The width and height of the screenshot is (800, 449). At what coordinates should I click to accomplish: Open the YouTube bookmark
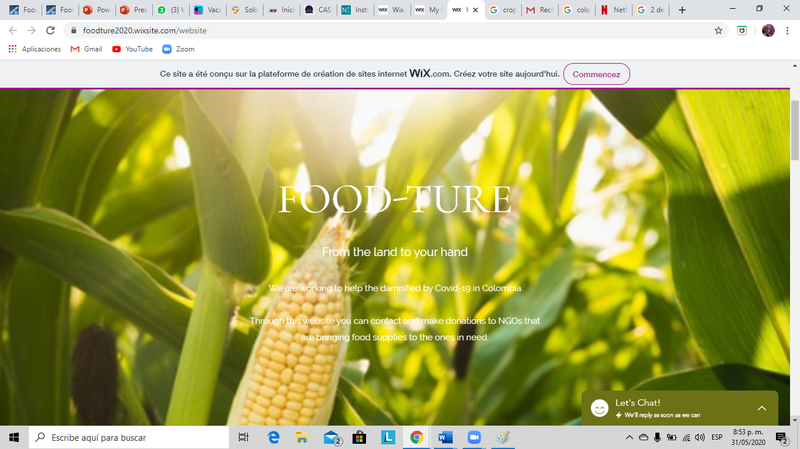132,49
